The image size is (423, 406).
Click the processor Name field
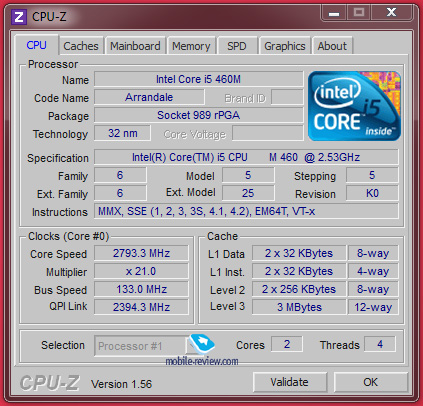click(x=199, y=79)
